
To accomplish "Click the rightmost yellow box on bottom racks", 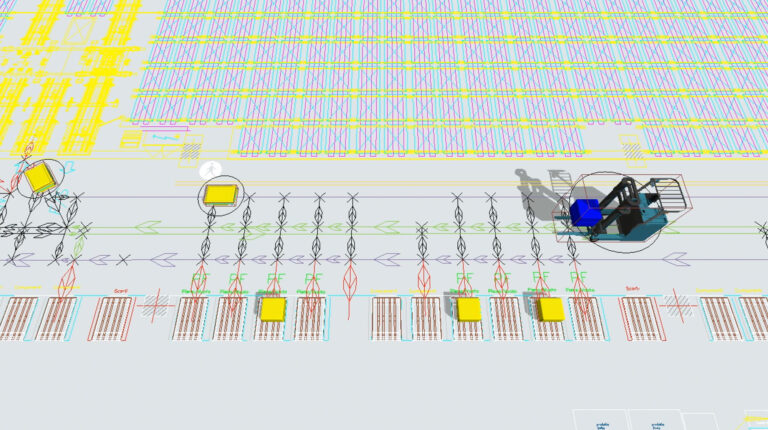I will click(x=550, y=309).
